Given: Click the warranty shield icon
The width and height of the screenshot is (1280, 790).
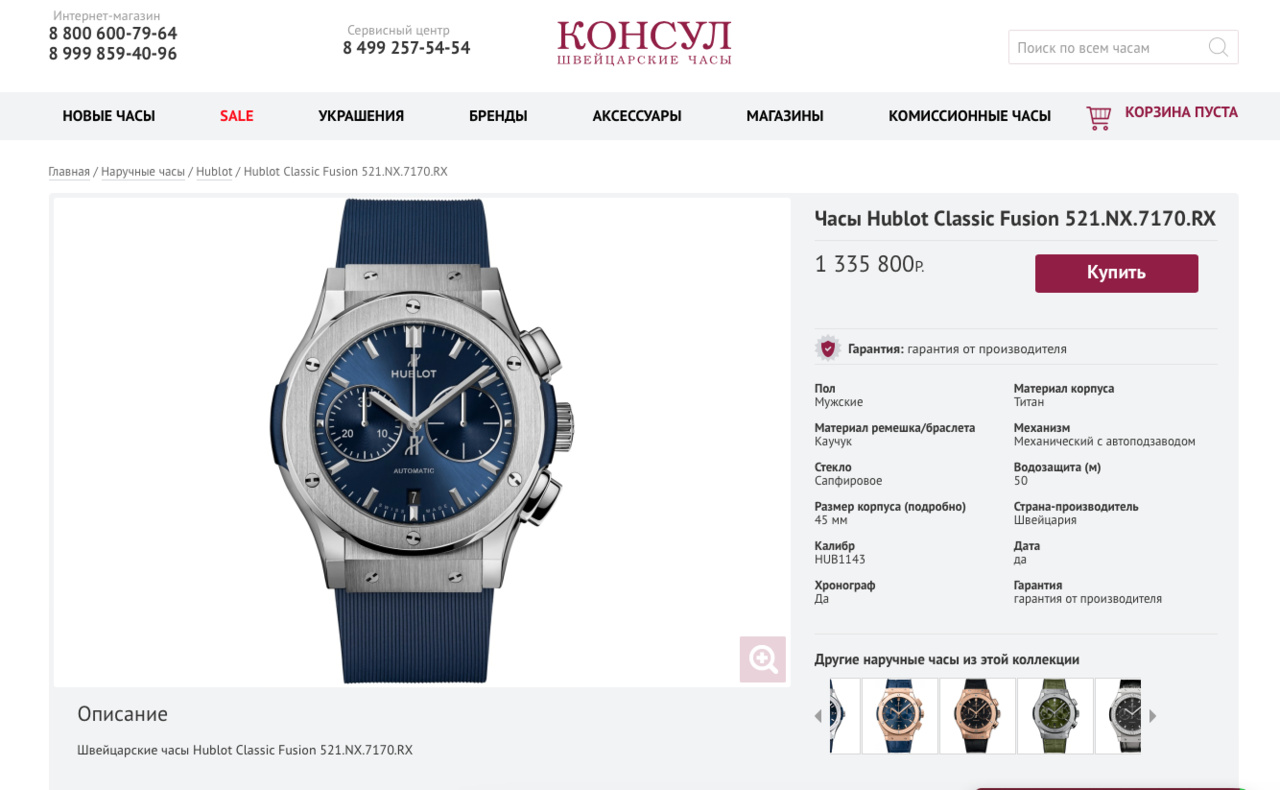Looking at the screenshot, I should point(827,348).
